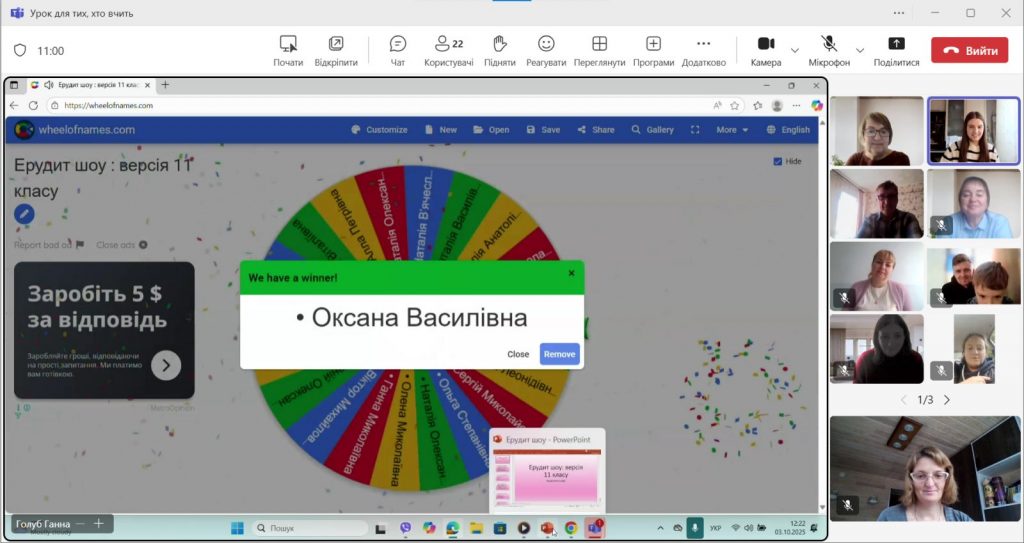Open the Chat panel icon

398,44
